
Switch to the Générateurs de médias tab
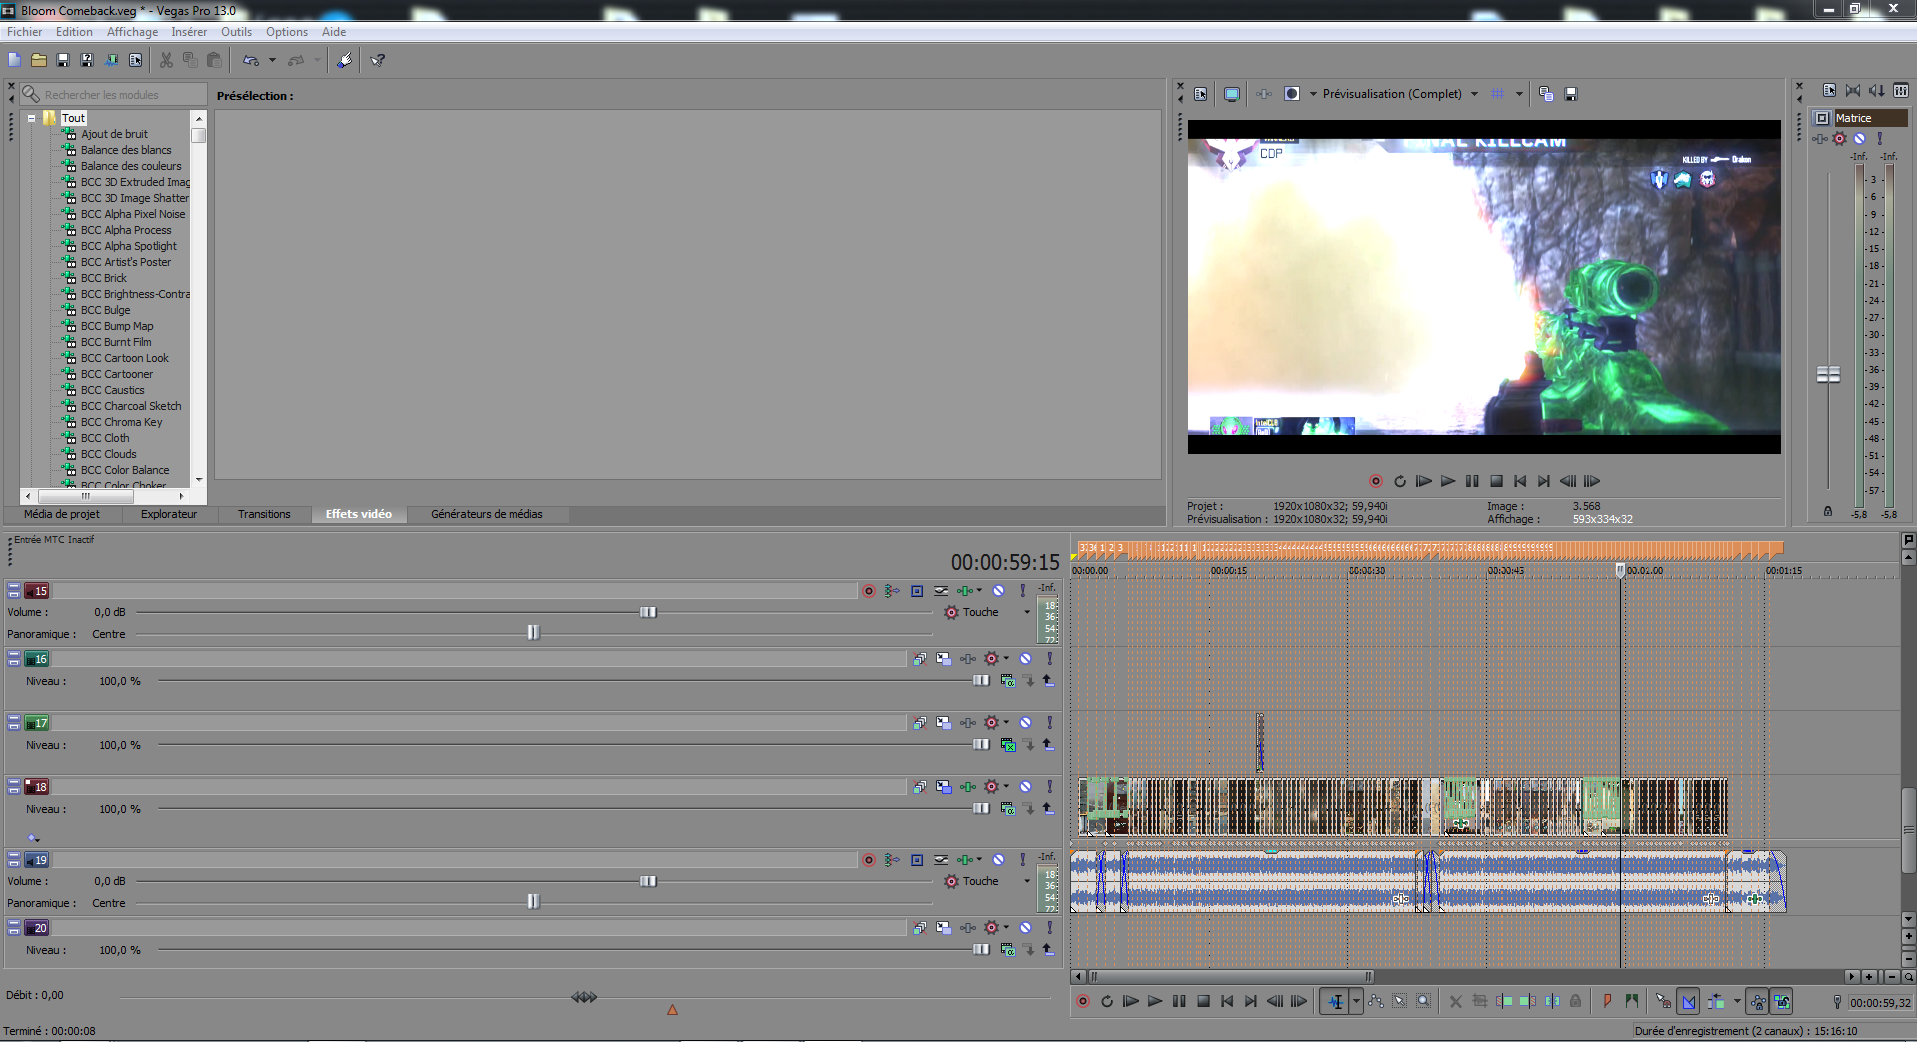487,514
